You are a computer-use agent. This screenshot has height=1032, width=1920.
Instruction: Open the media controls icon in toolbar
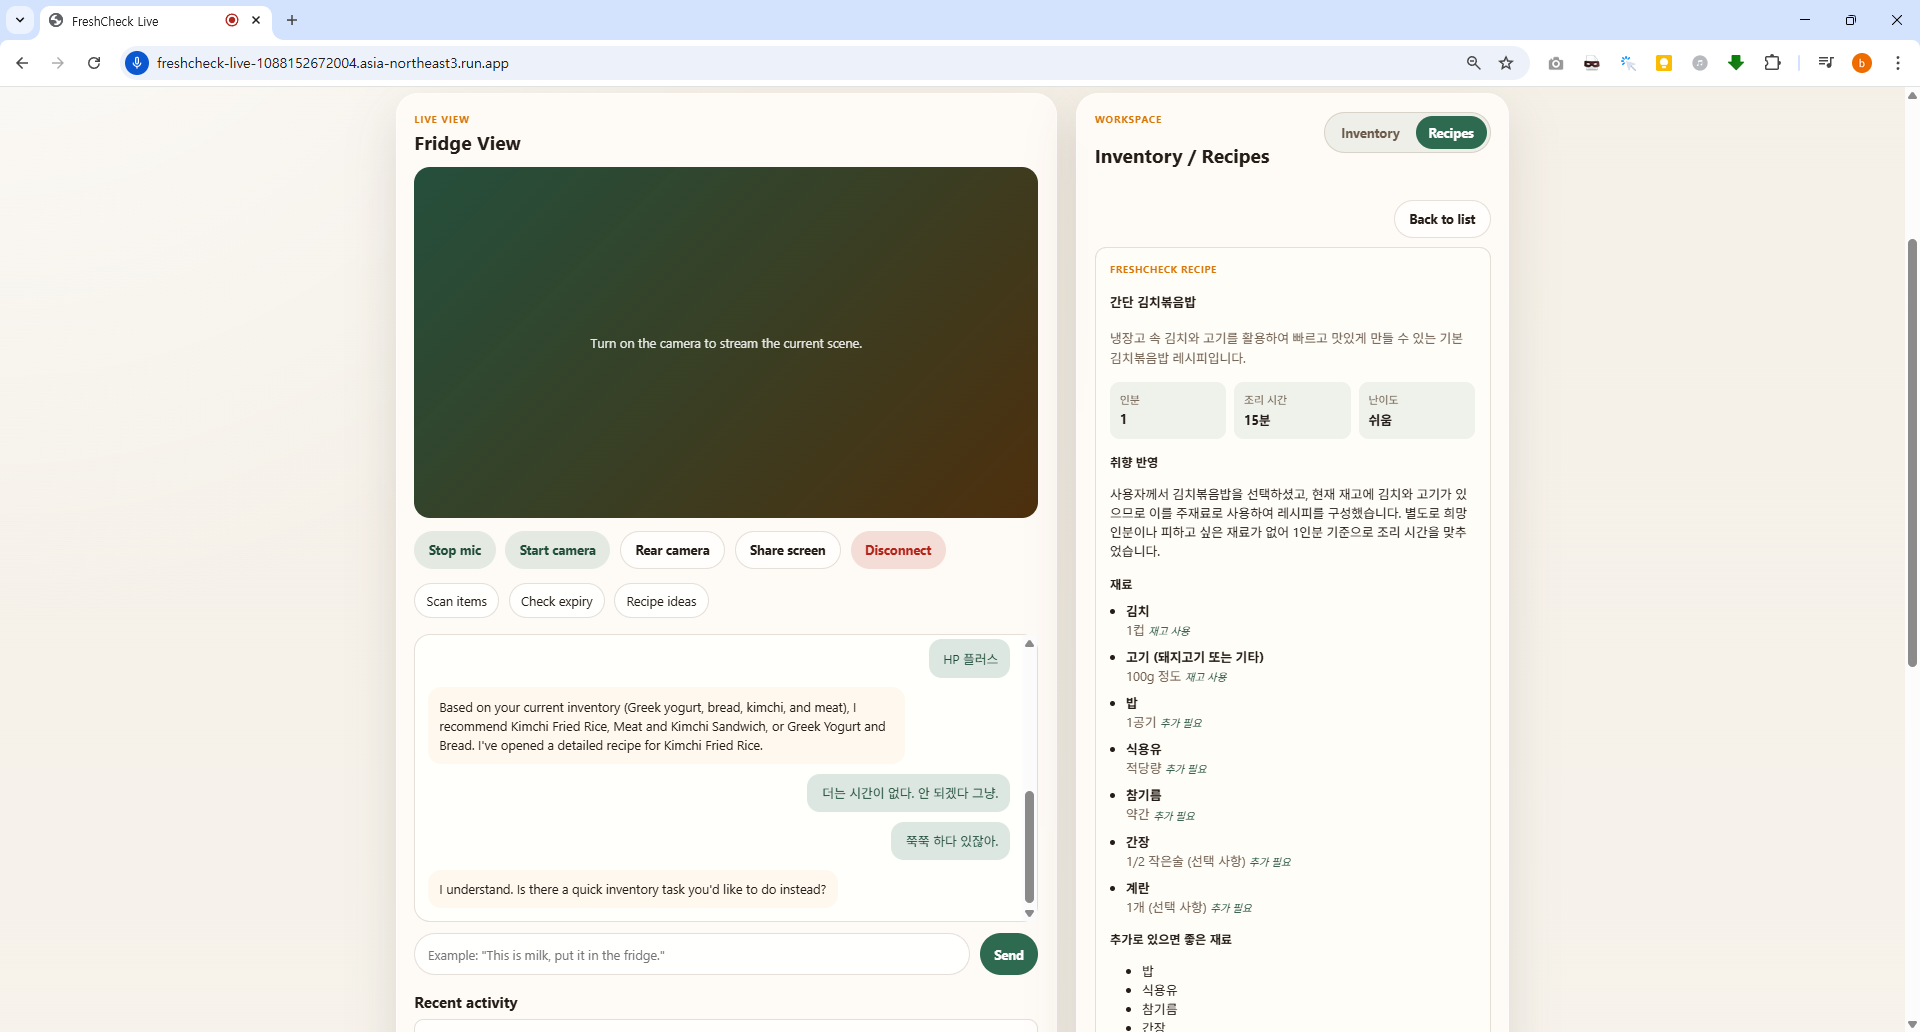click(x=1826, y=63)
